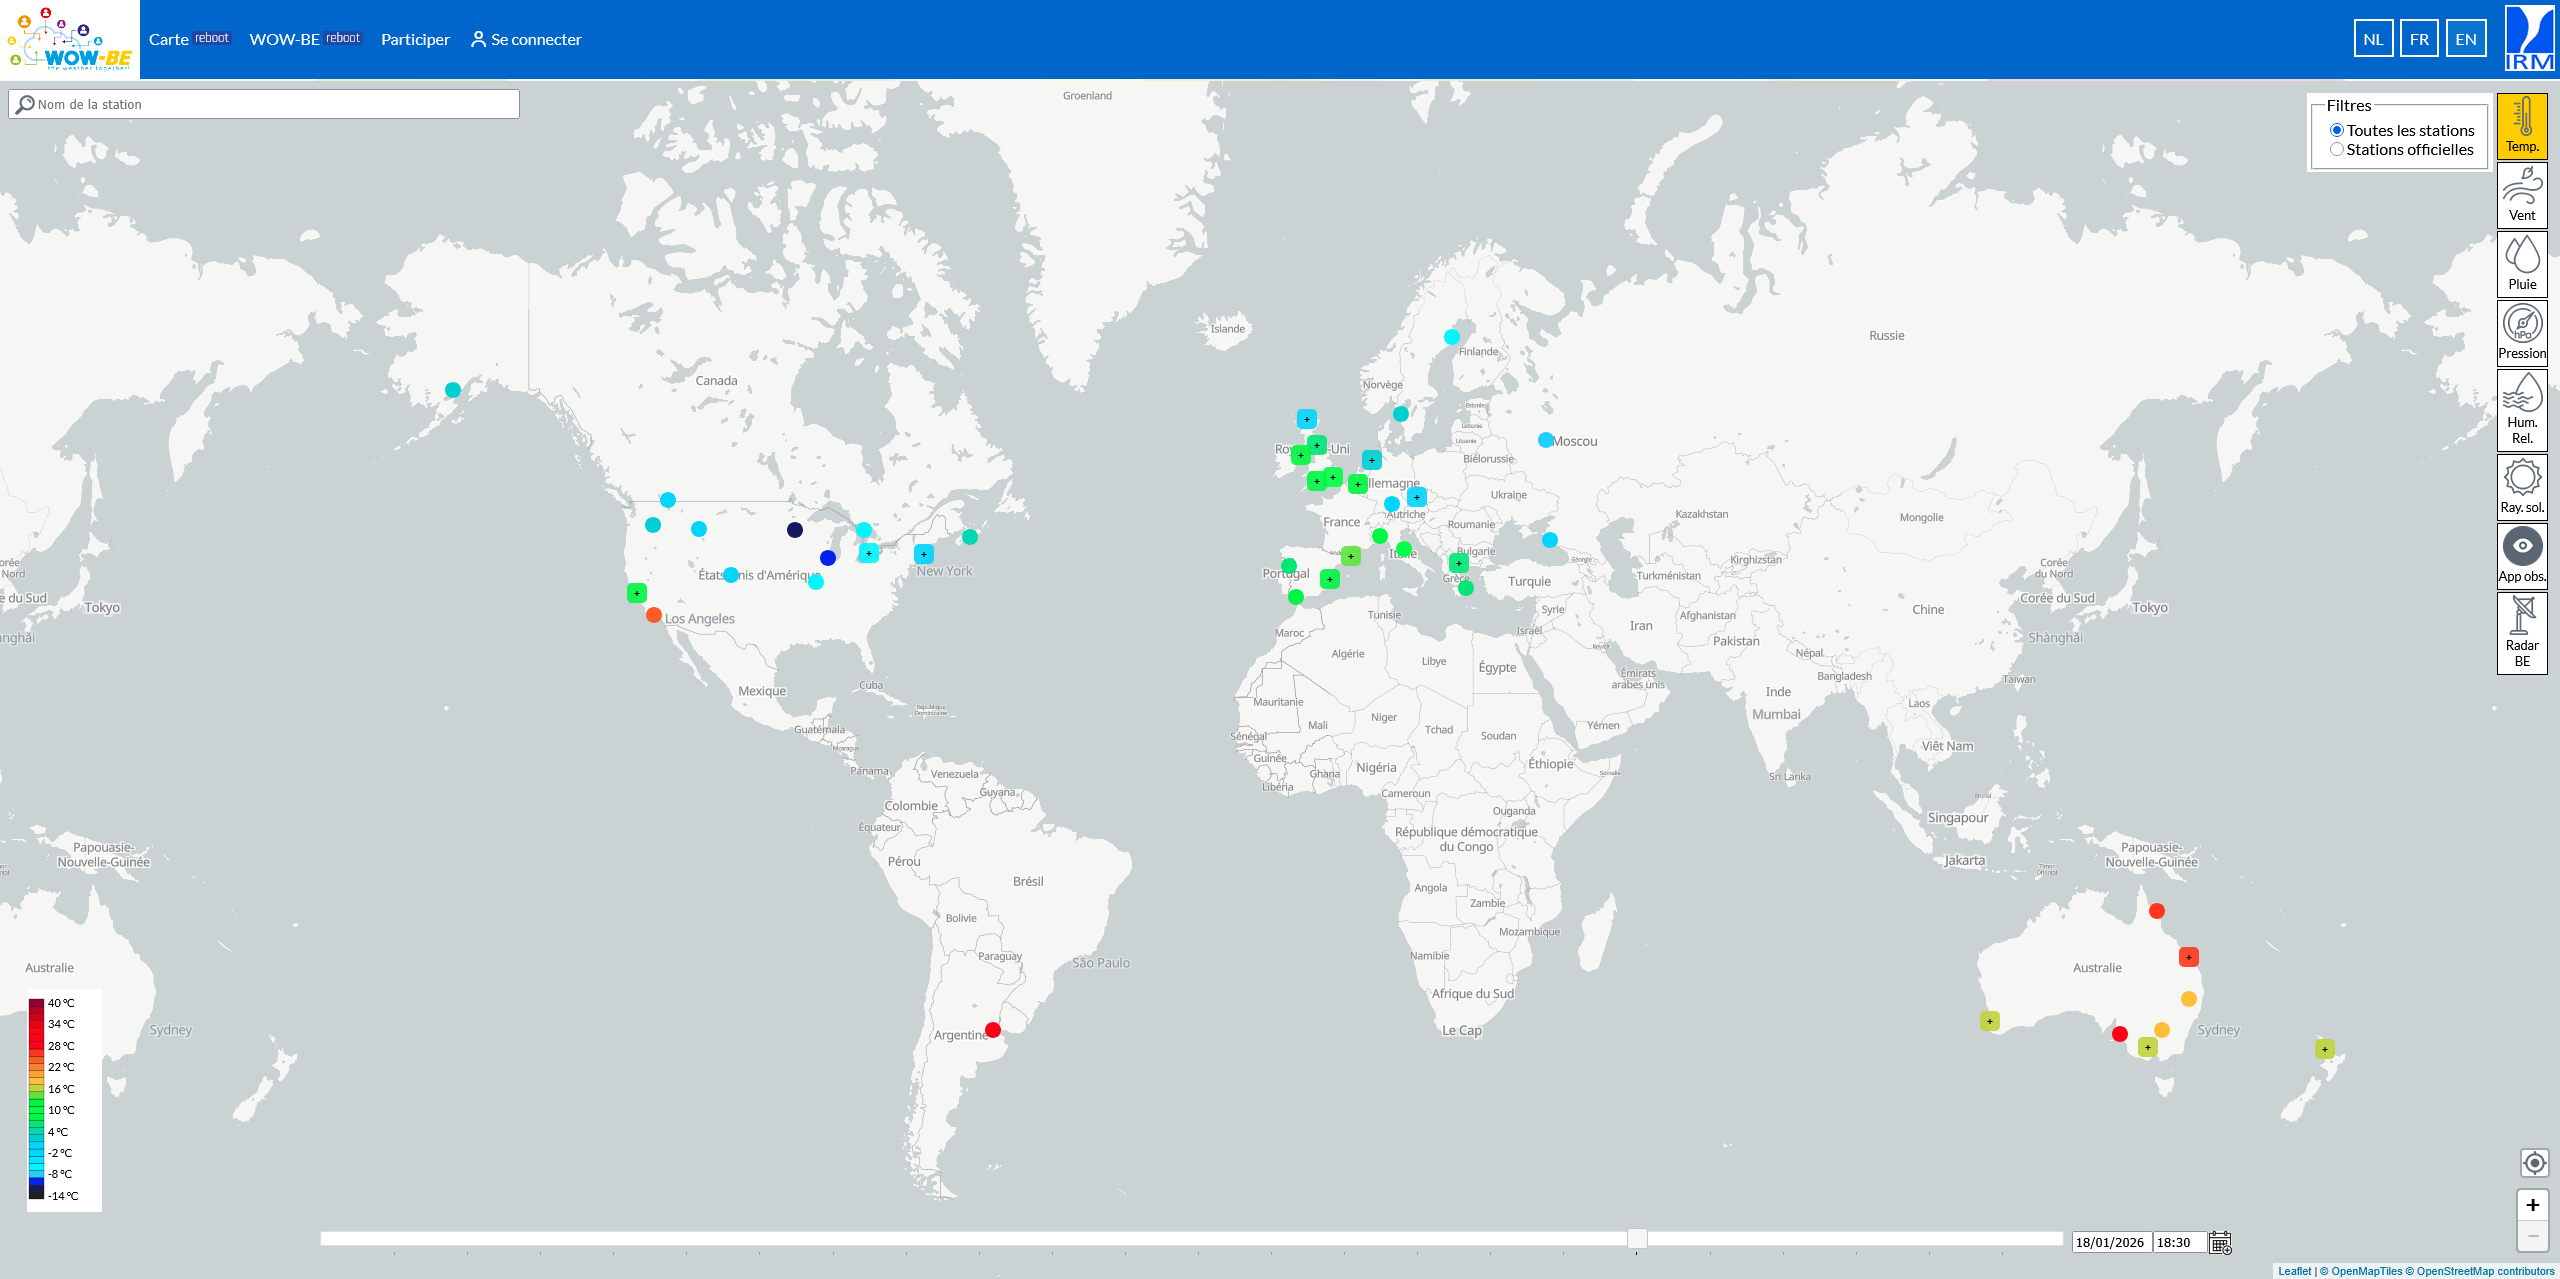Select the 'Stations officielles' radio button
Screen dimensions: 2560x1279
[2337, 150]
